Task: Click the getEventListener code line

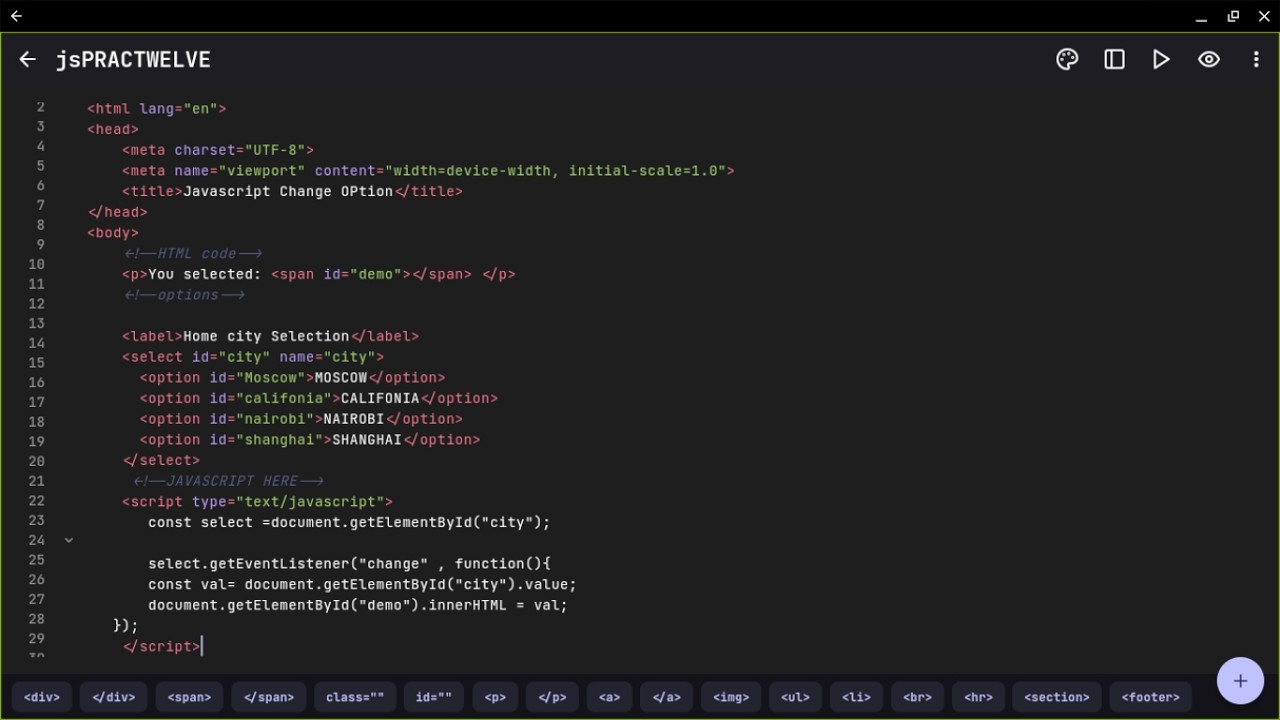Action: 349,564
